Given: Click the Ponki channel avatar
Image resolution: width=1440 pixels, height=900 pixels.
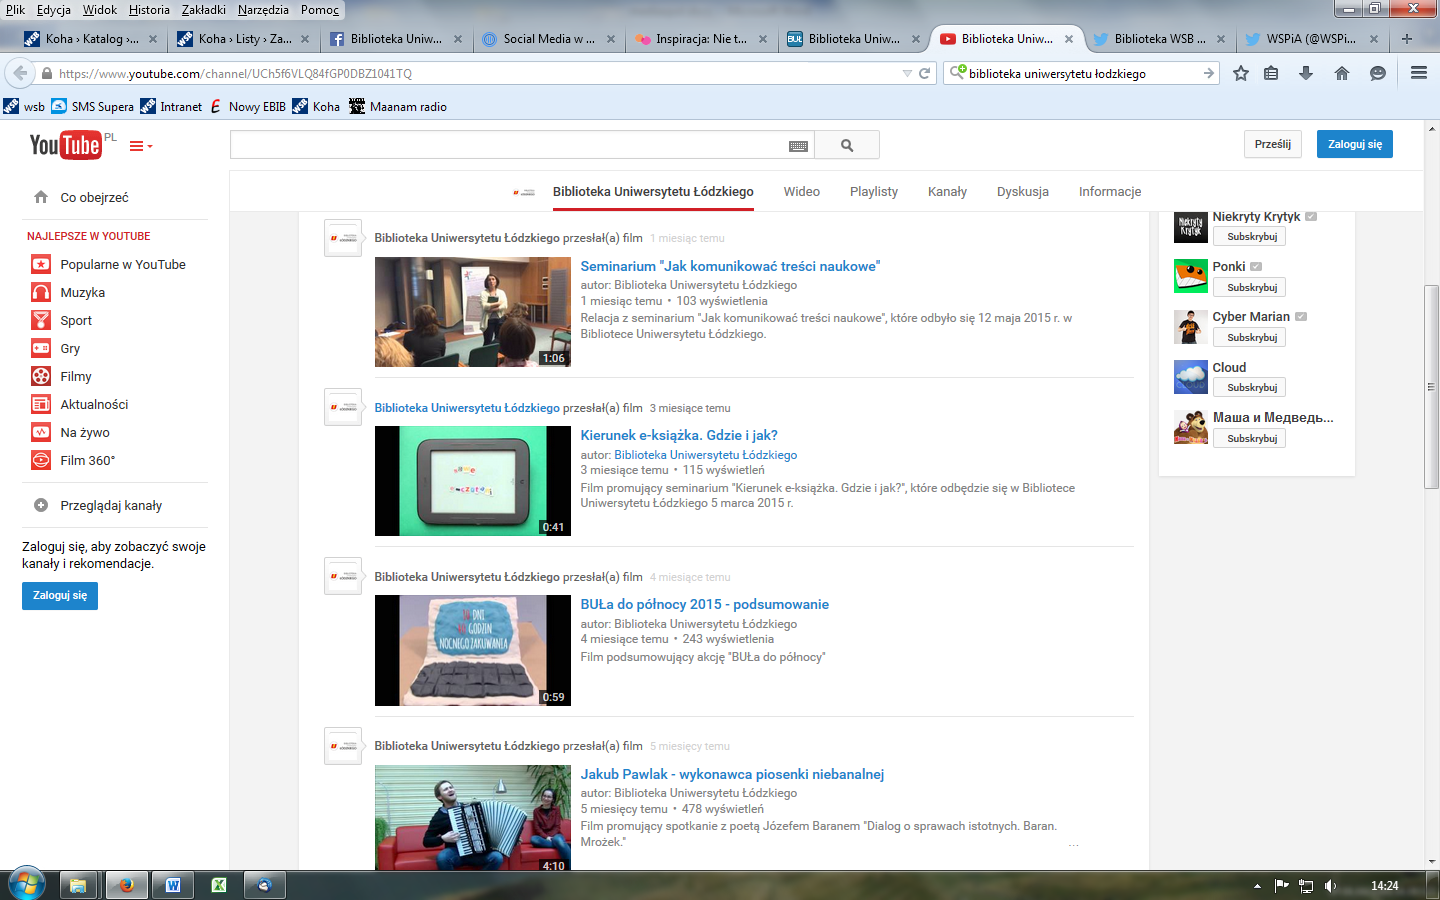Looking at the screenshot, I should click(x=1190, y=276).
